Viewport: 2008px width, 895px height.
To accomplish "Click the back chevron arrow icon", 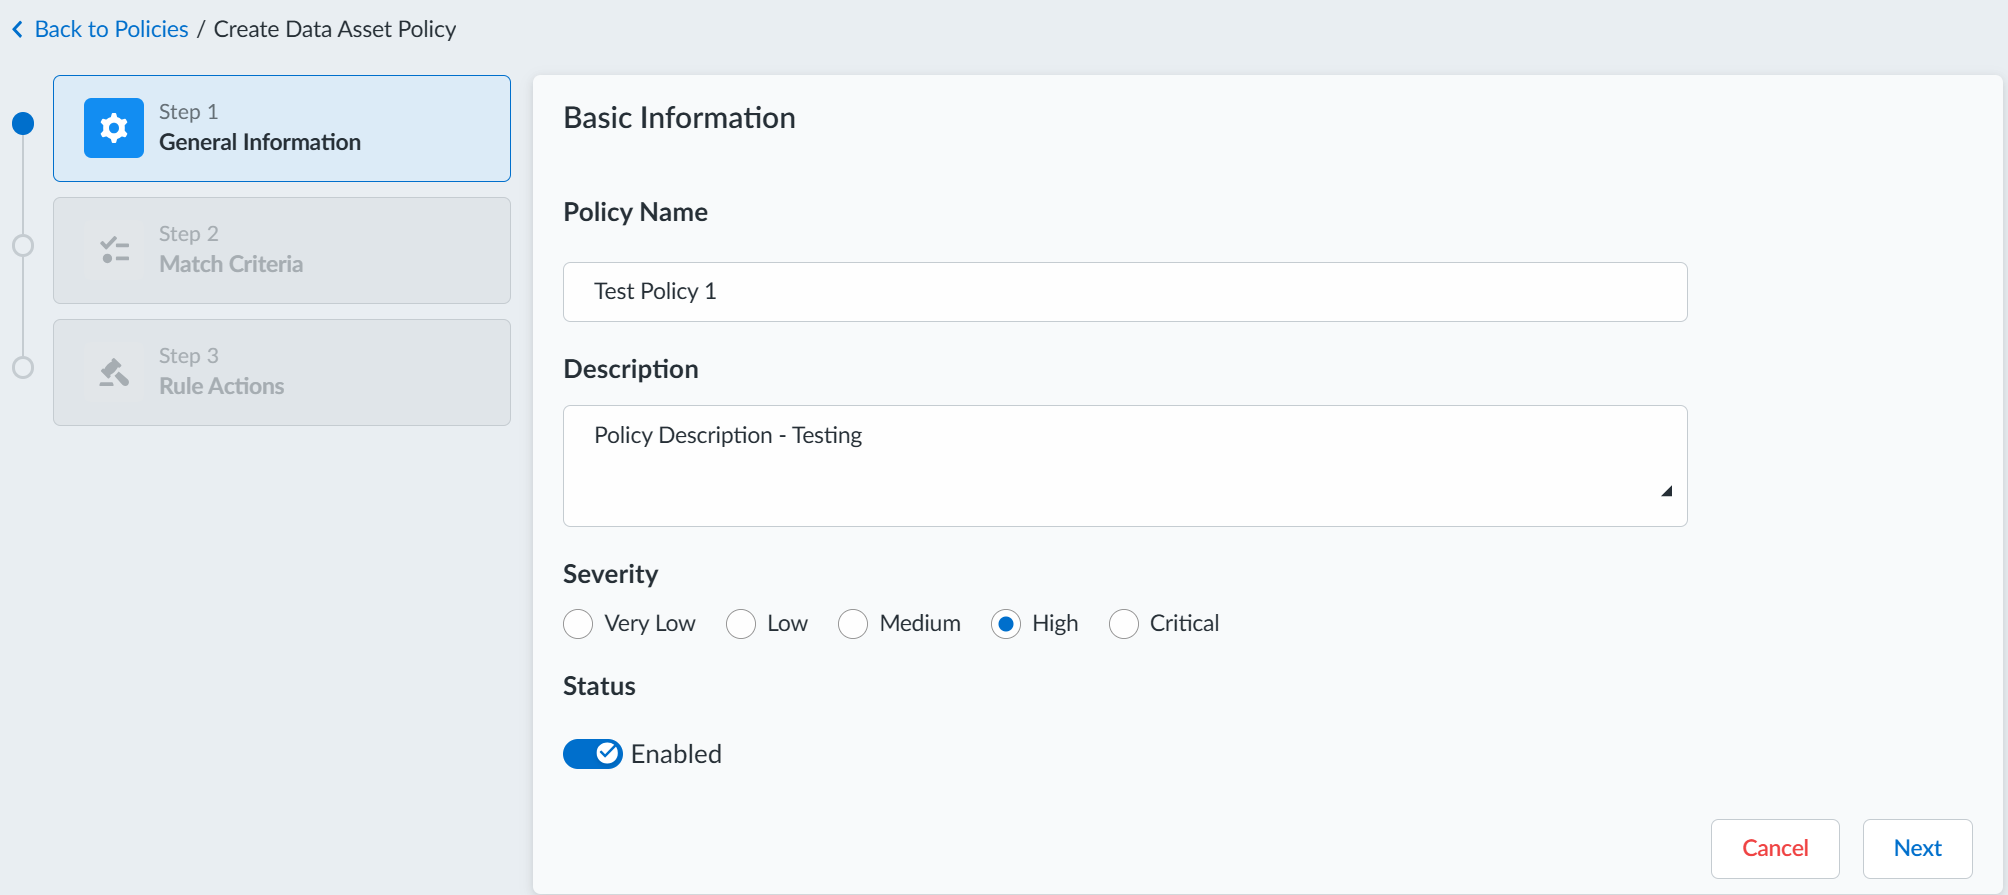I will click(x=17, y=30).
